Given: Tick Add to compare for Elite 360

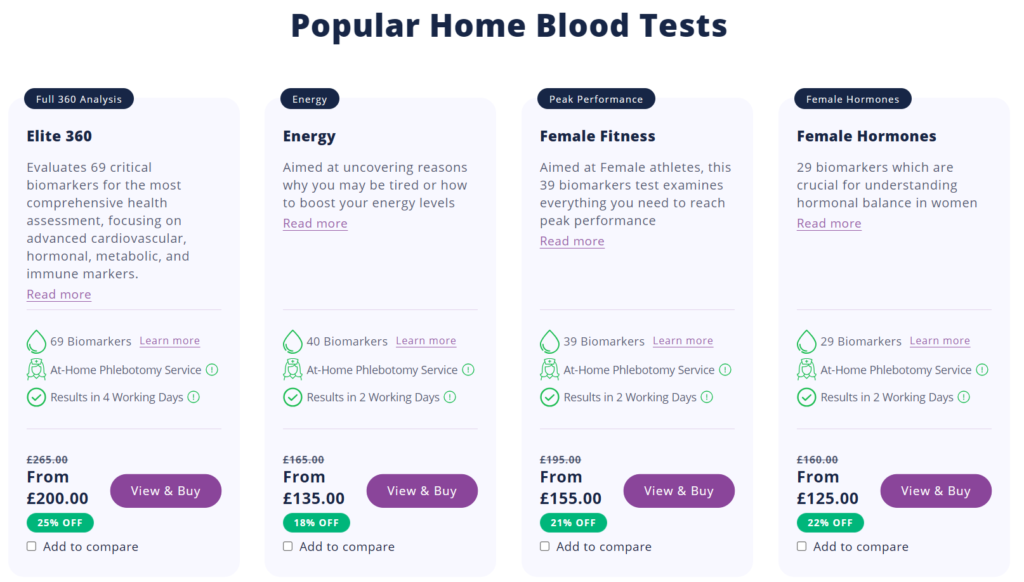Looking at the screenshot, I should (x=31, y=546).
